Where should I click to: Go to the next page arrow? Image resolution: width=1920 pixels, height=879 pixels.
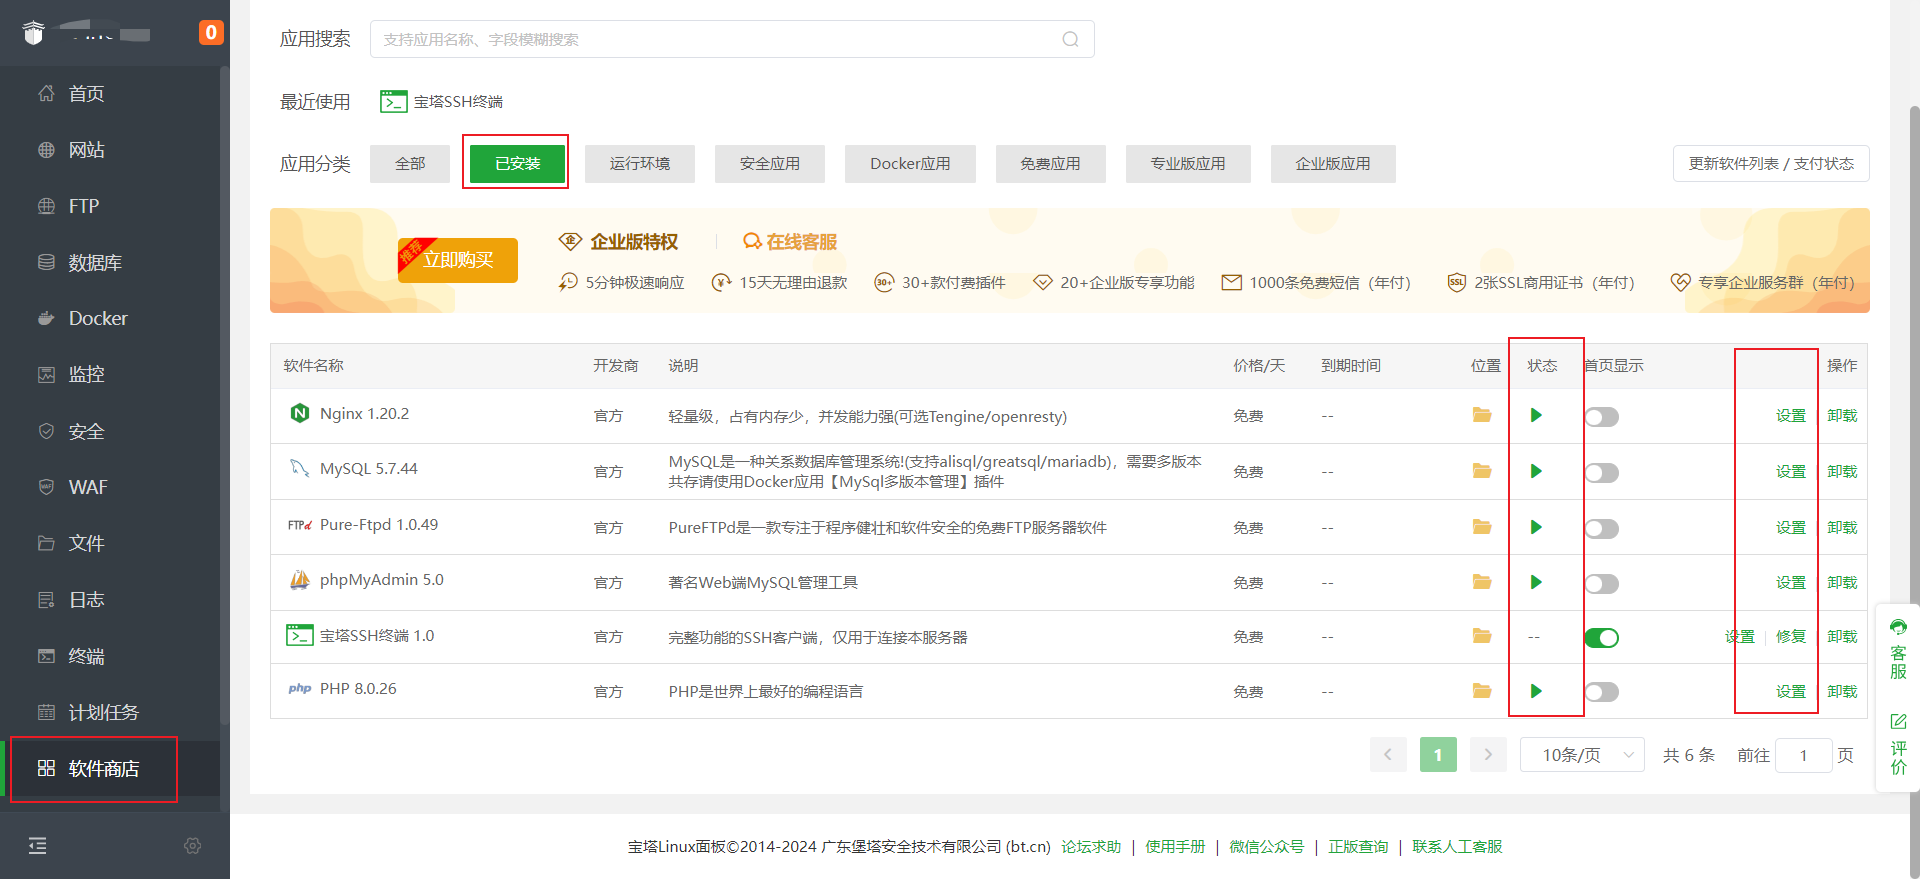[1488, 755]
